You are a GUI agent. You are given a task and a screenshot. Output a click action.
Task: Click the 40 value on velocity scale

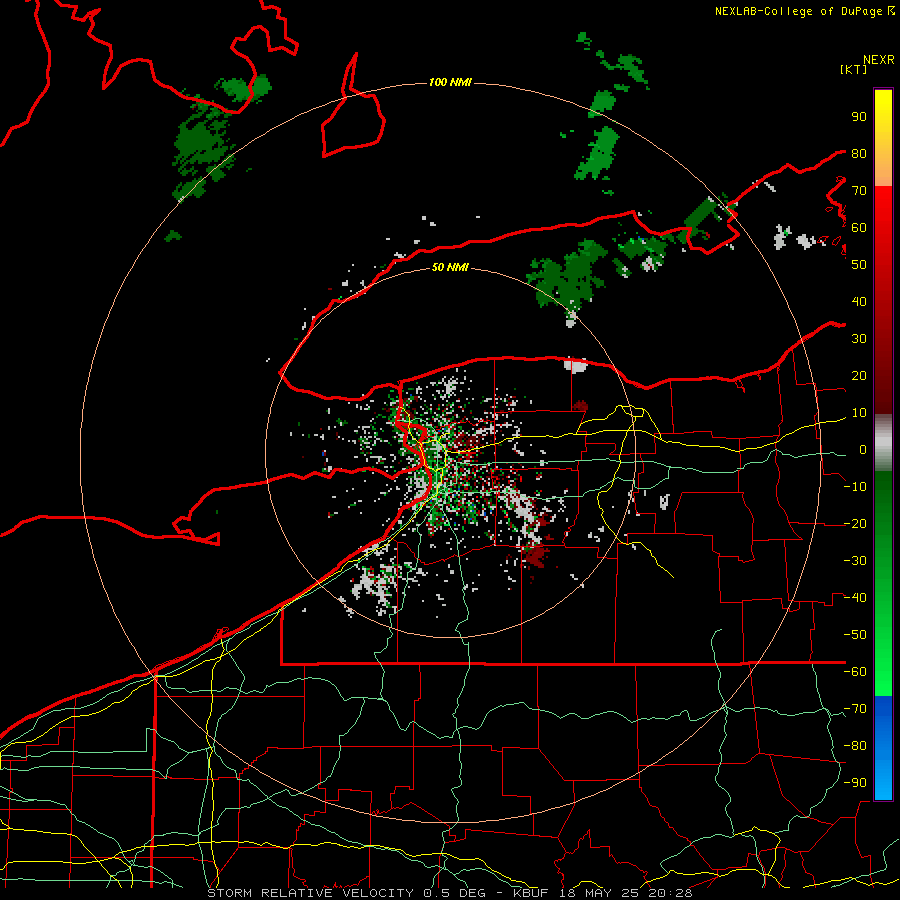859,302
